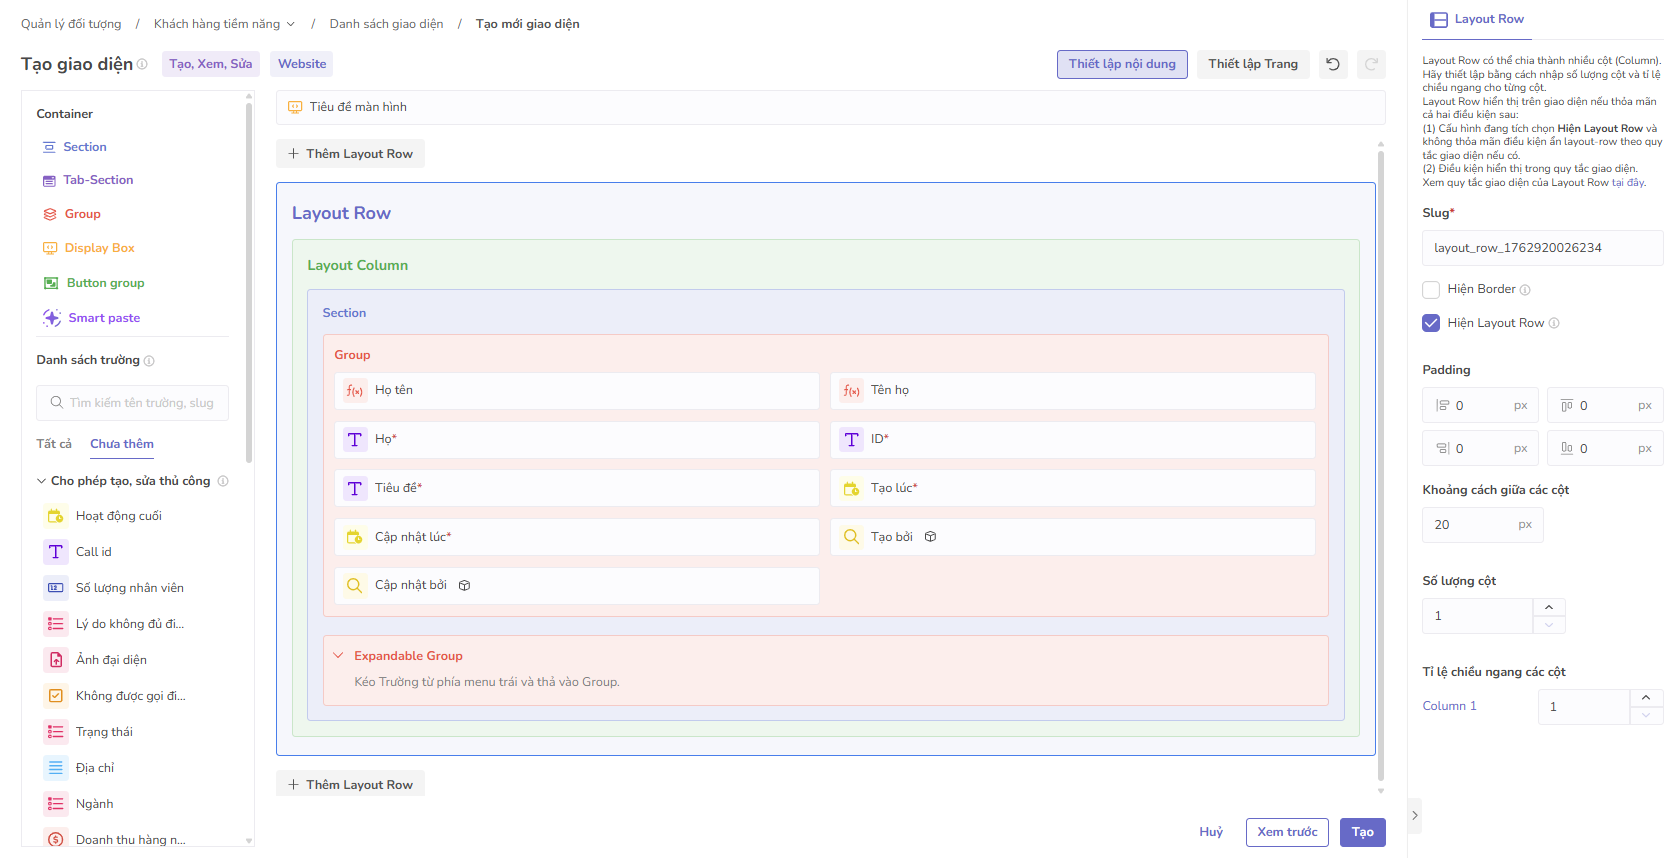Uncheck the Hiện Layout Row checkbox
This screenshot has height=858, width=1677.
click(x=1431, y=323)
